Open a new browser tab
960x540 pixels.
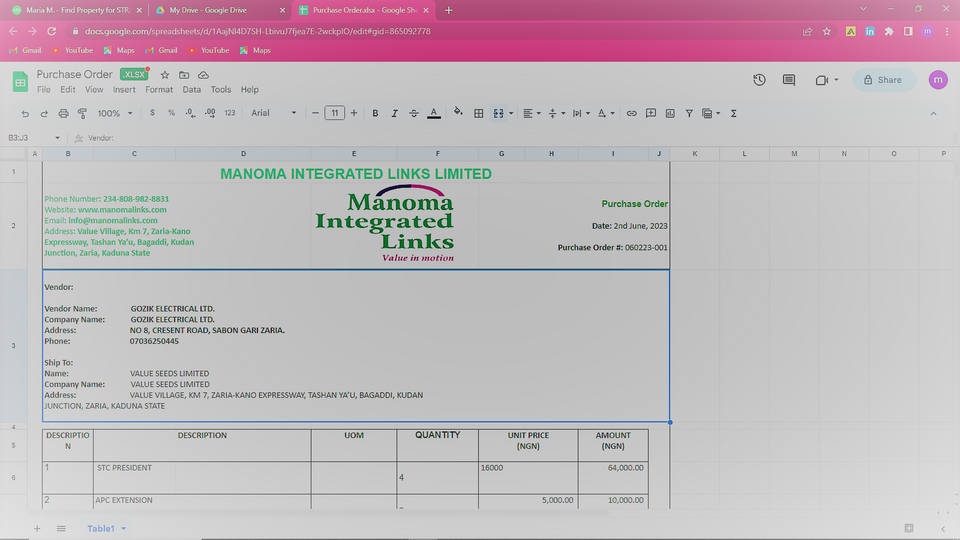point(448,10)
